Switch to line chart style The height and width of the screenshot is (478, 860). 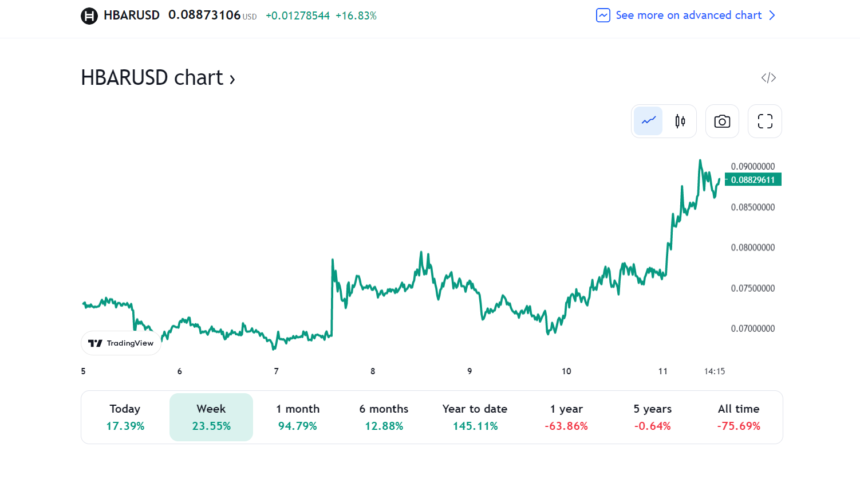(x=649, y=121)
